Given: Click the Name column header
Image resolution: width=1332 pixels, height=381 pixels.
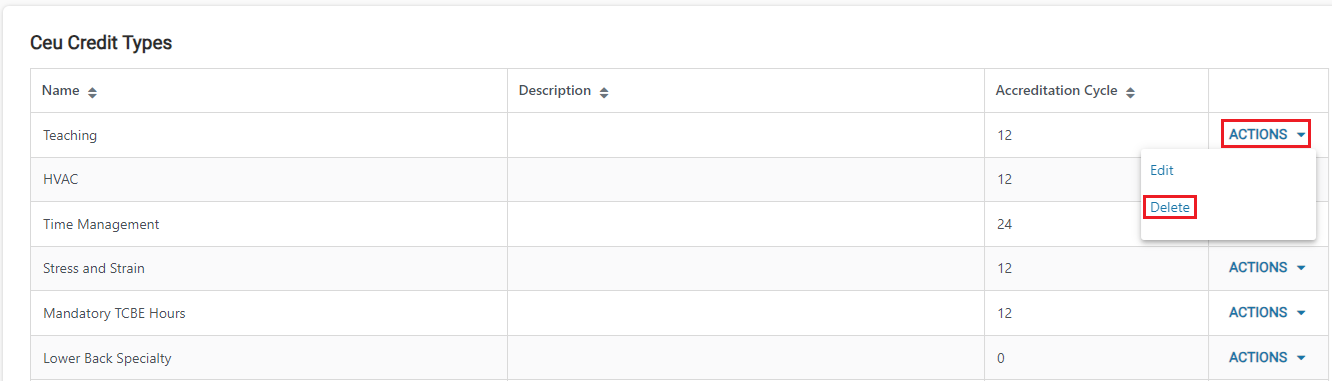Looking at the screenshot, I should 60,91.
